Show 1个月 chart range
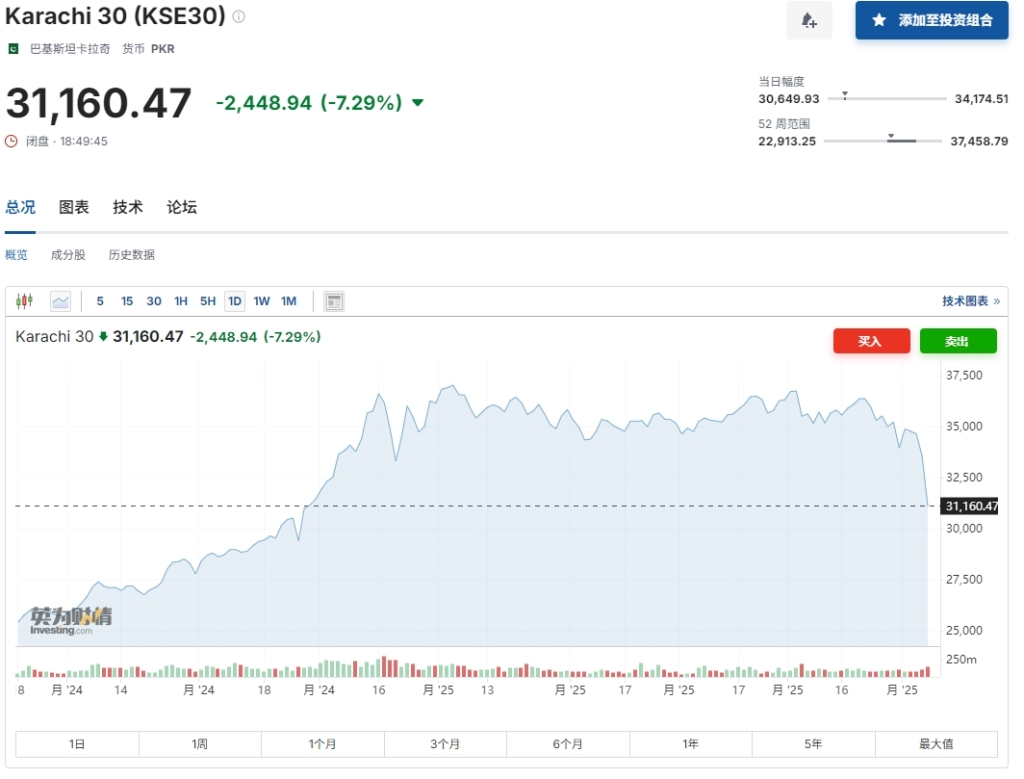 [323, 744]
